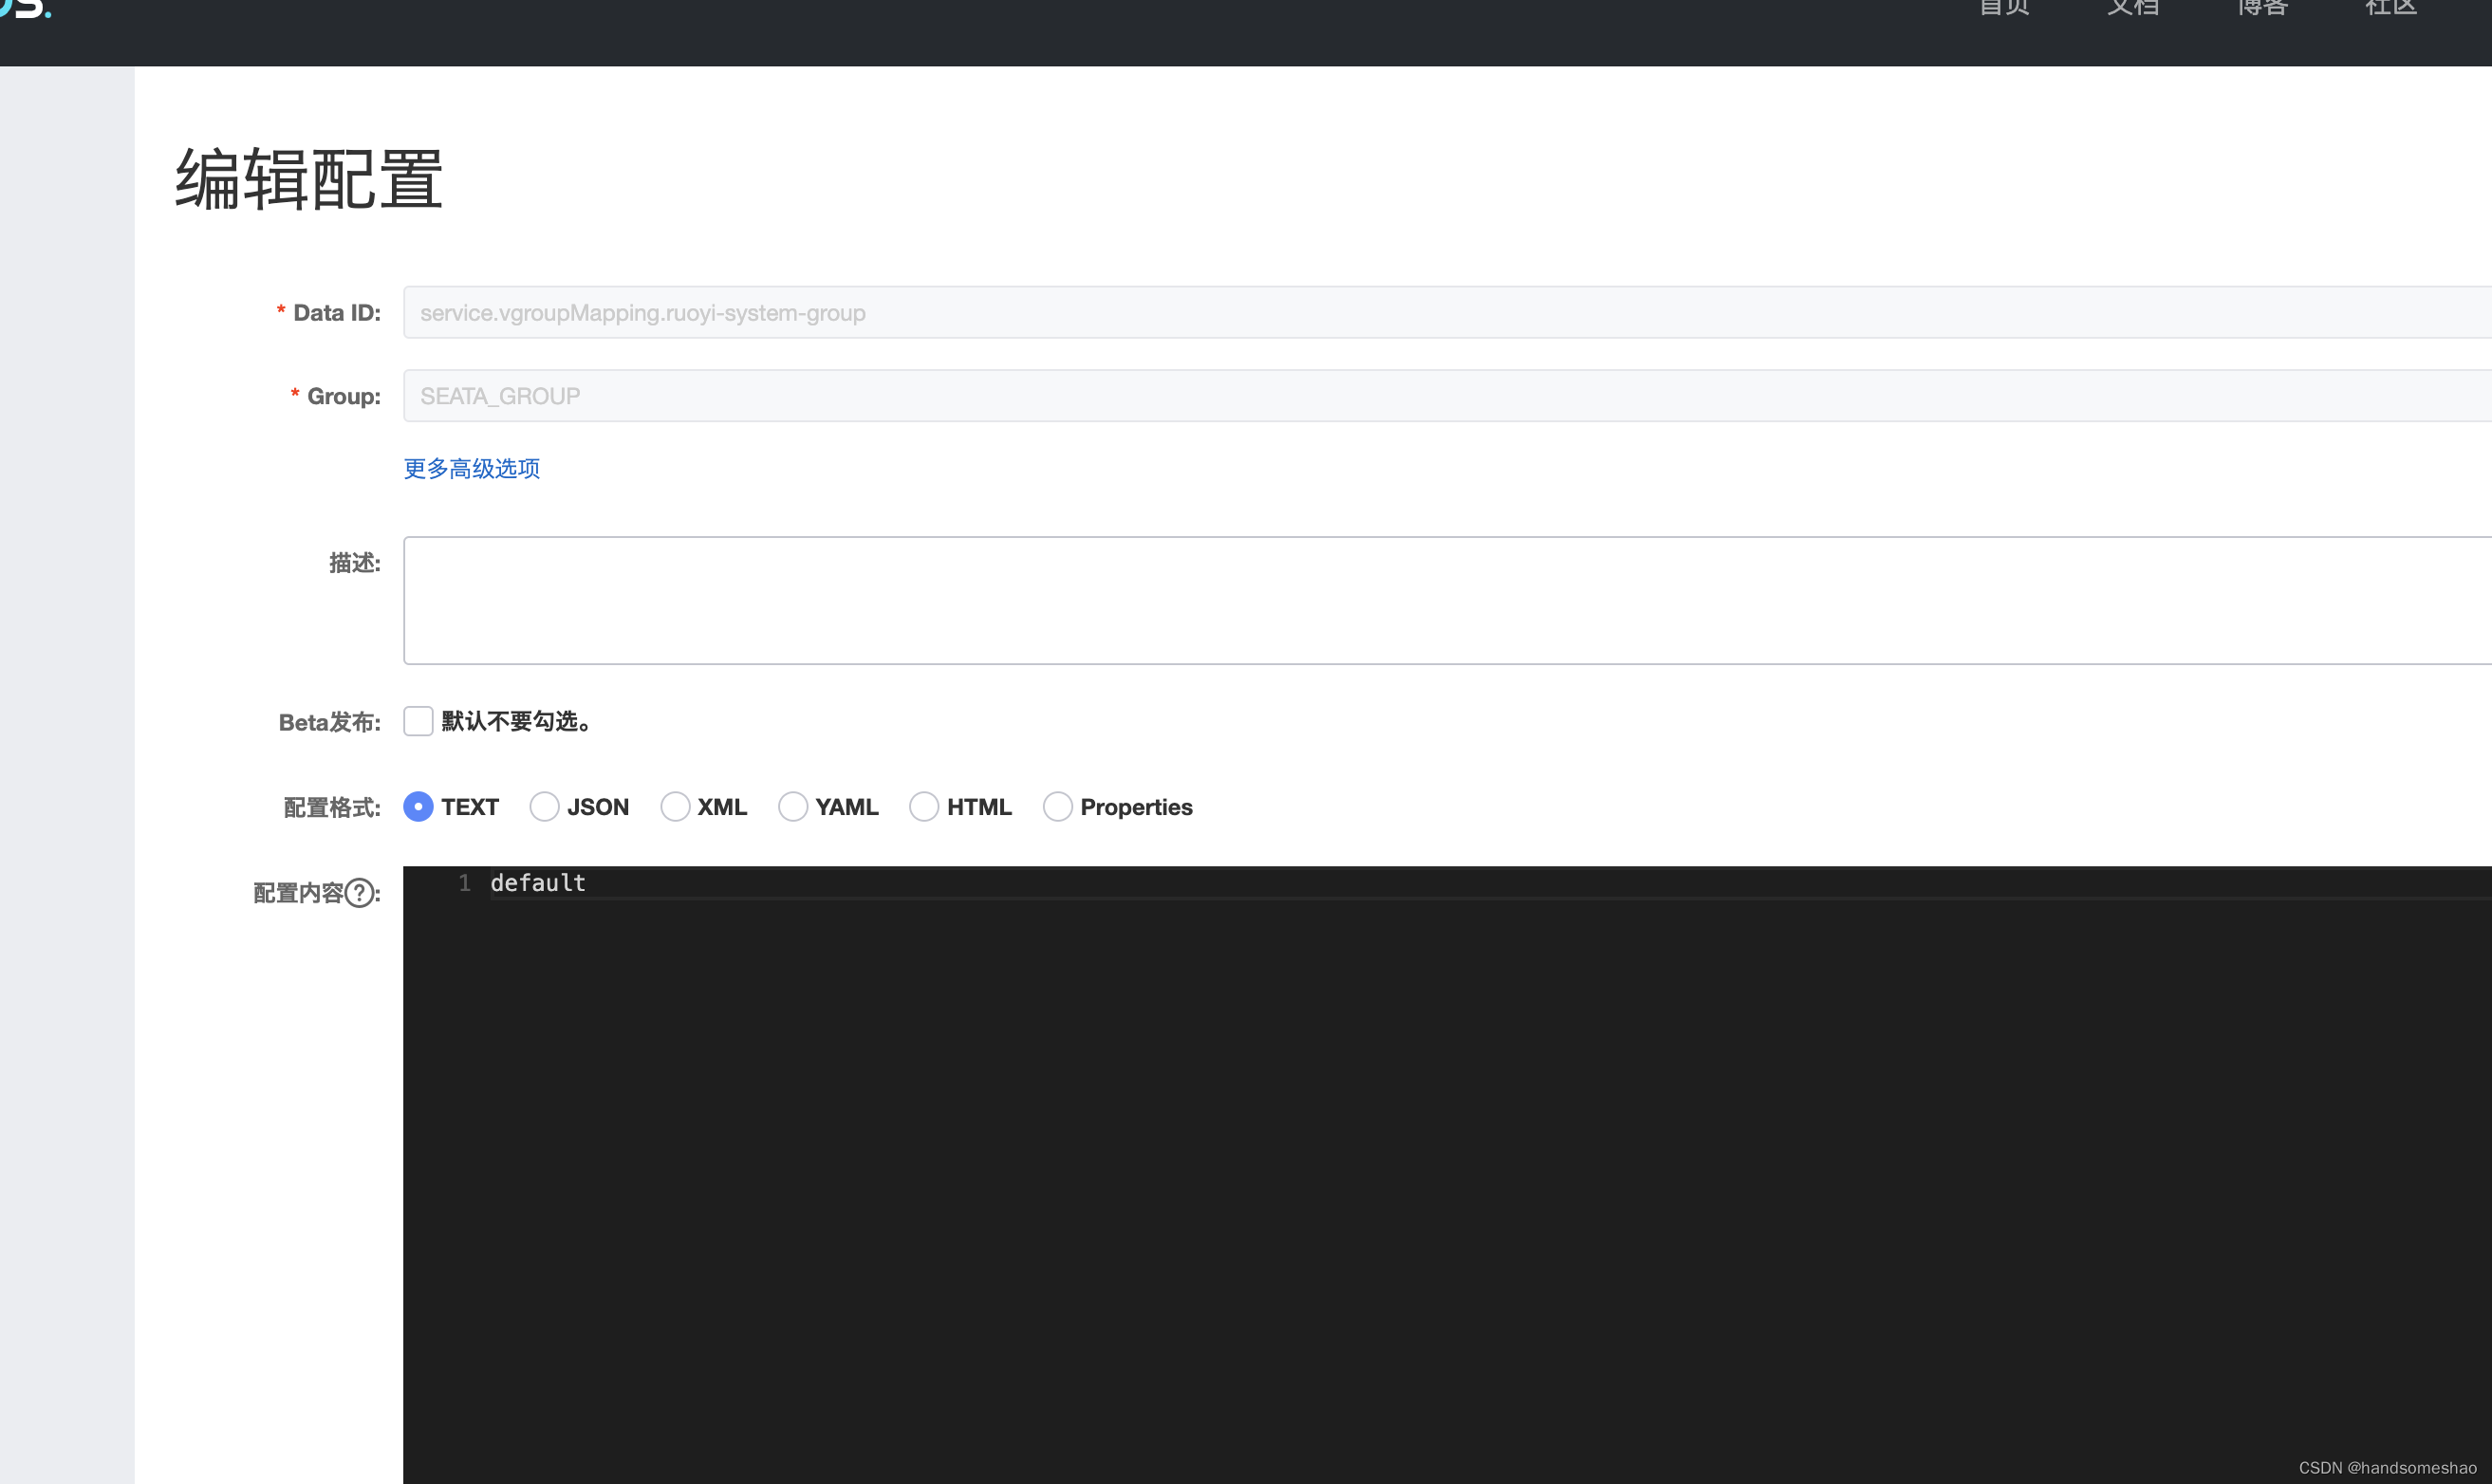The width and height of the screenshot is (2492, 1484).
Task: Select TEXT format radio button
Action: pyautogui.click(x=418, y=806)
